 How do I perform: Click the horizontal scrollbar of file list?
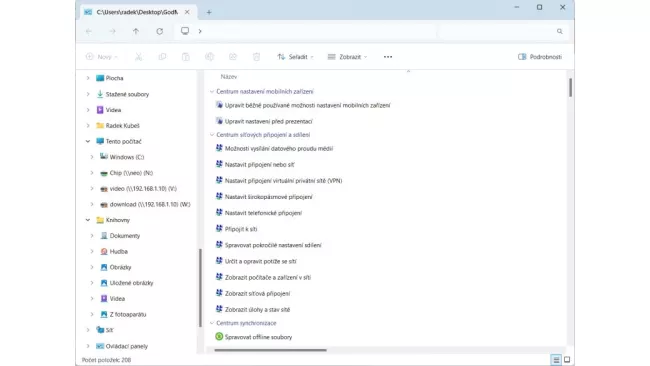click(270, 350)
